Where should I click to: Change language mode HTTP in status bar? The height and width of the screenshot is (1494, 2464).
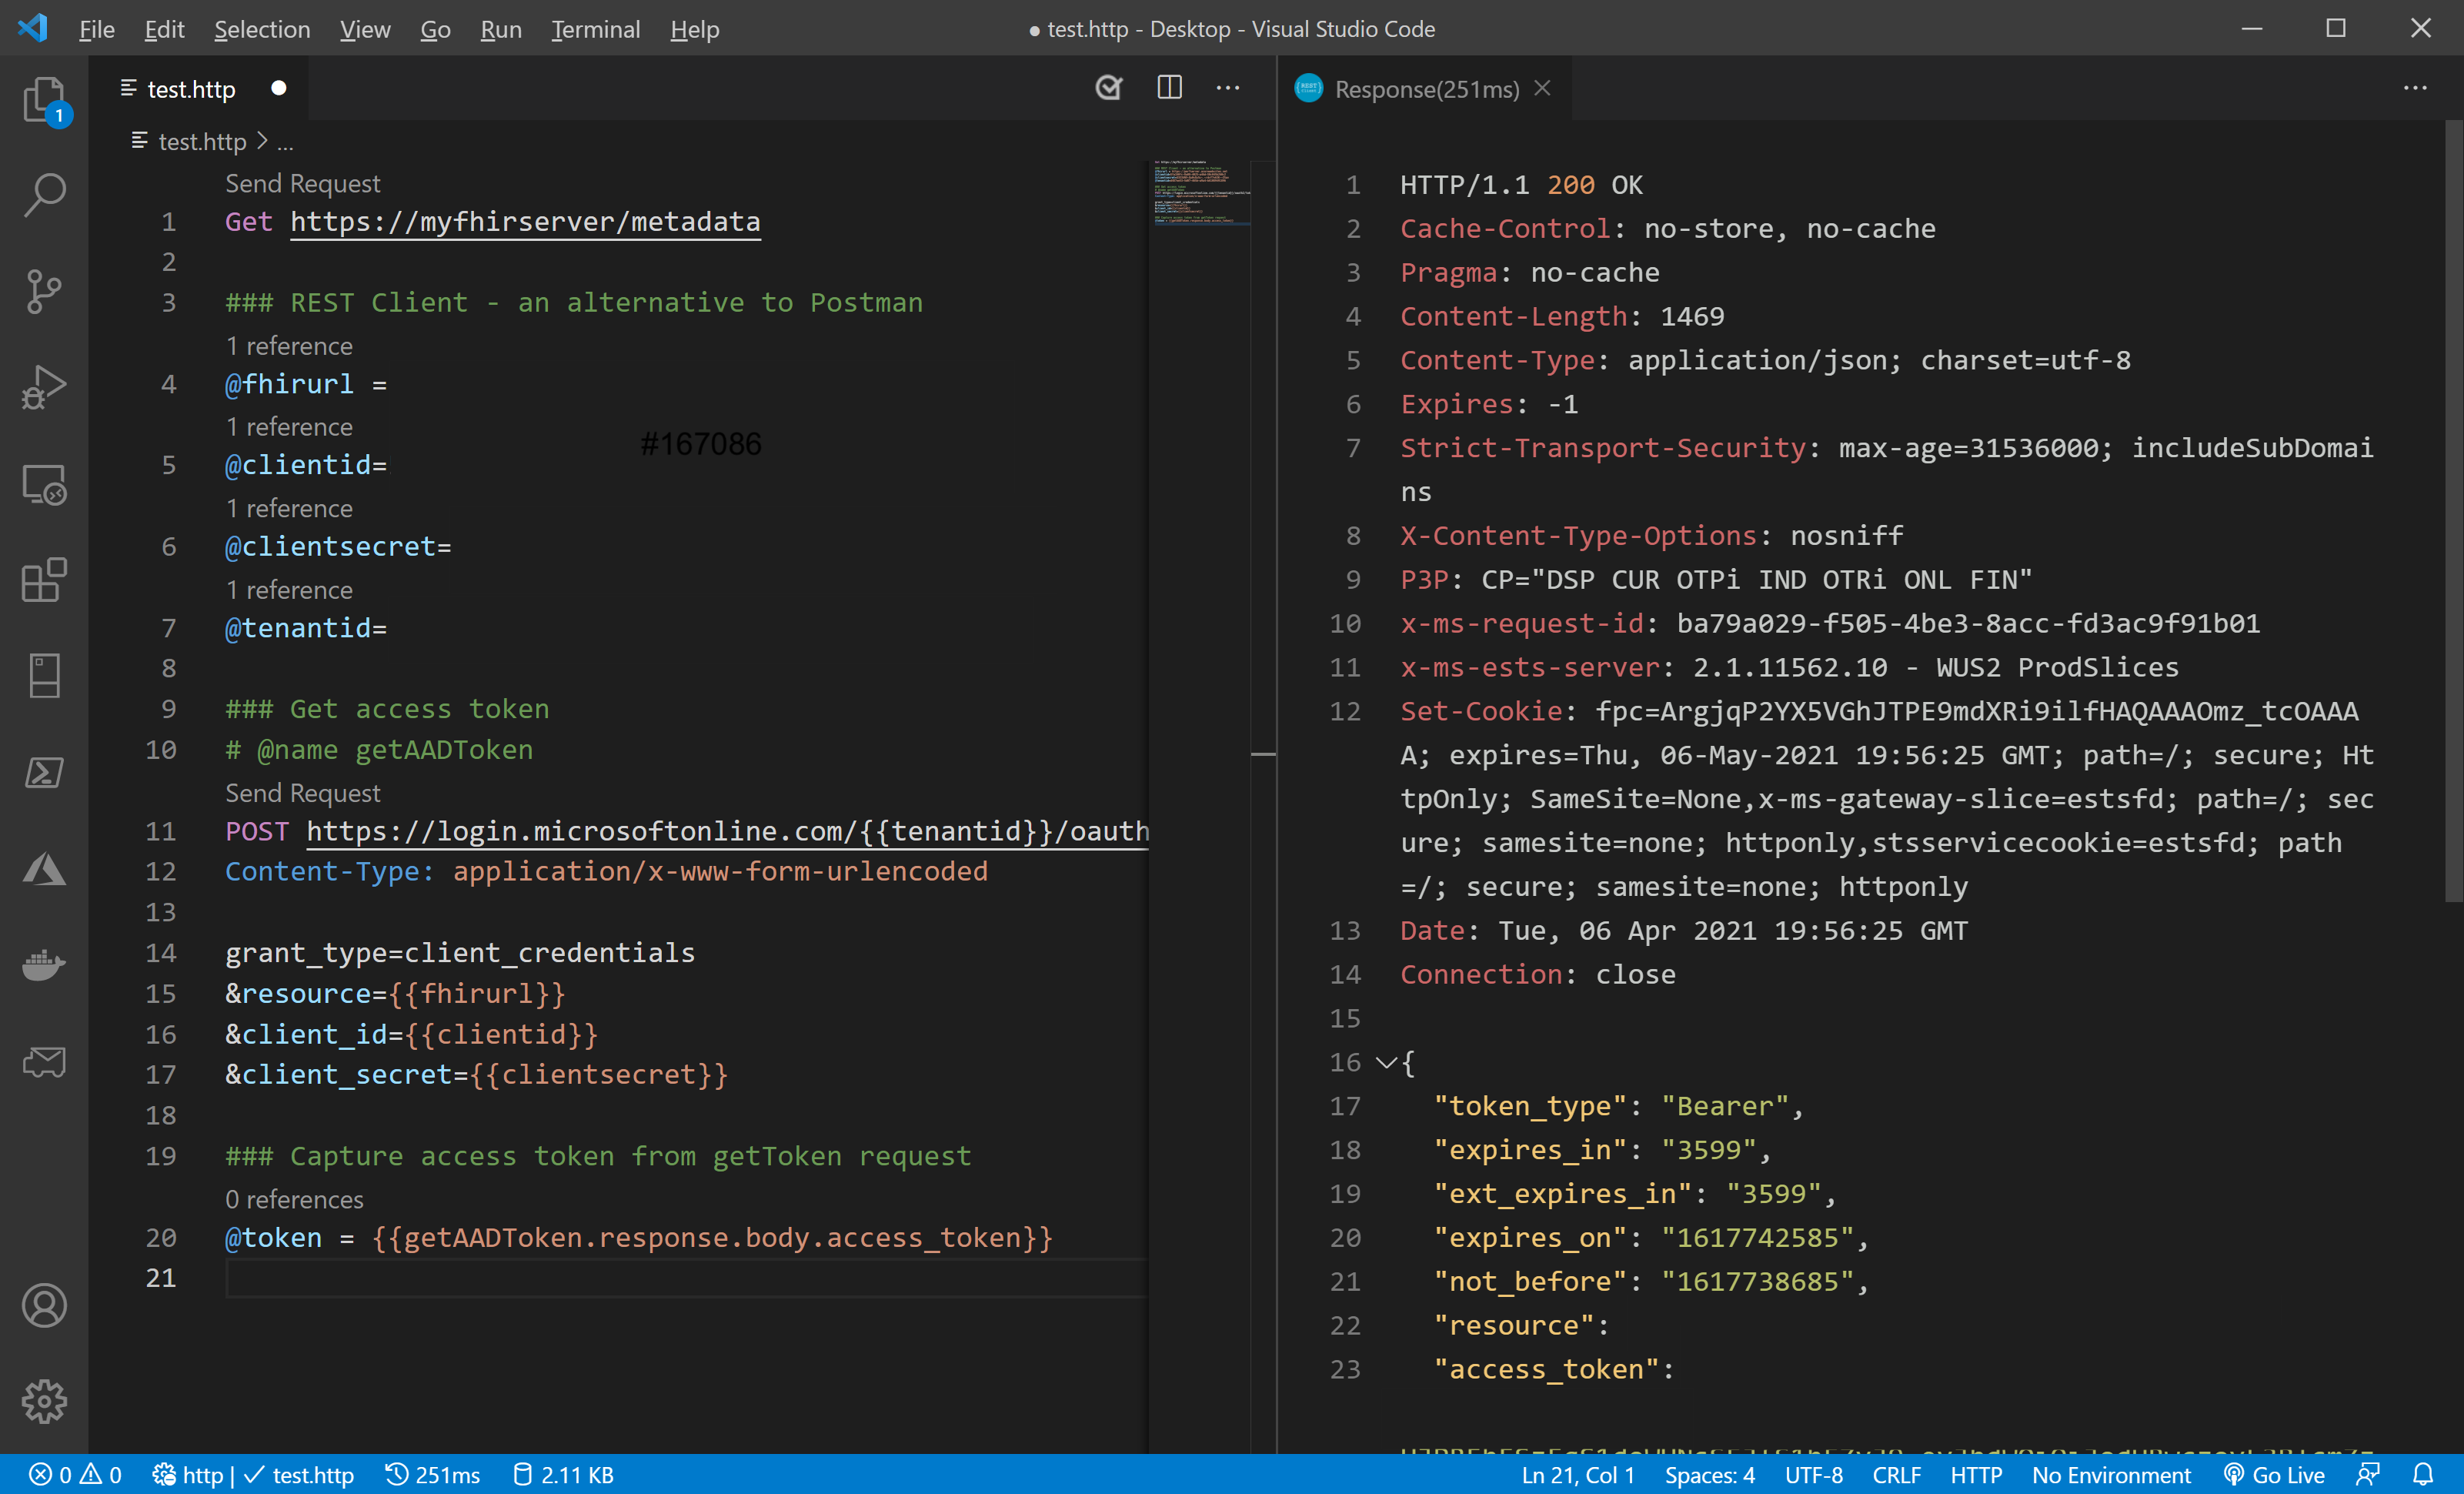[1976, 1475]
